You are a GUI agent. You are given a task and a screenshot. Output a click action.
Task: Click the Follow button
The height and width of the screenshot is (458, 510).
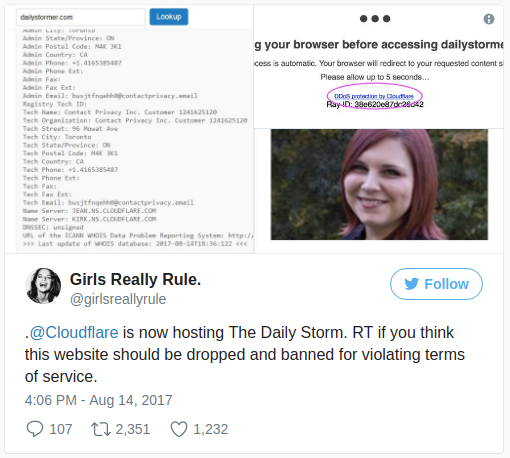[436, 284]
